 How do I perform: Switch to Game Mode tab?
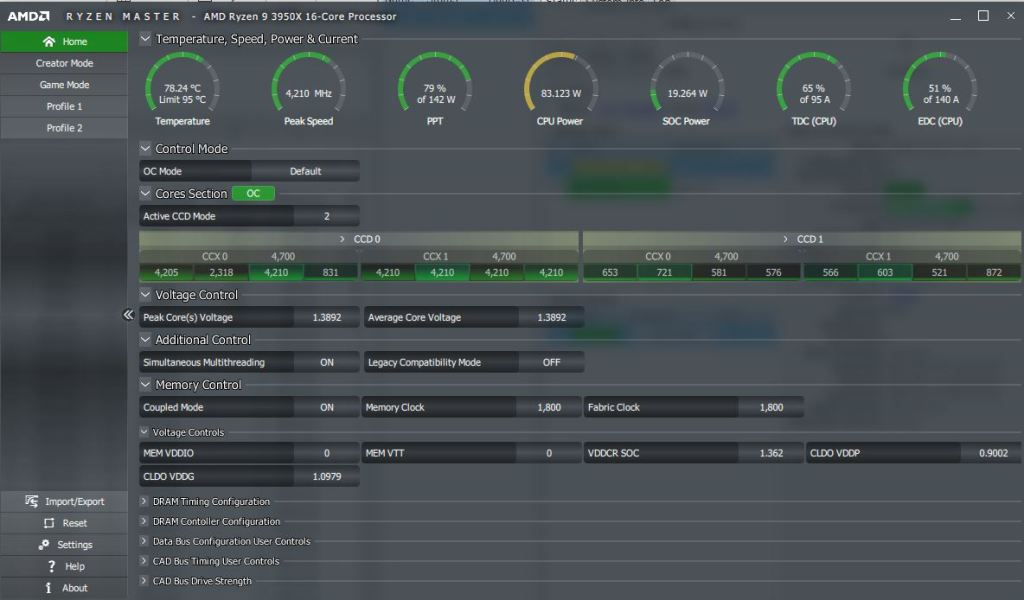pyautogui.click(x=64, y=85)
